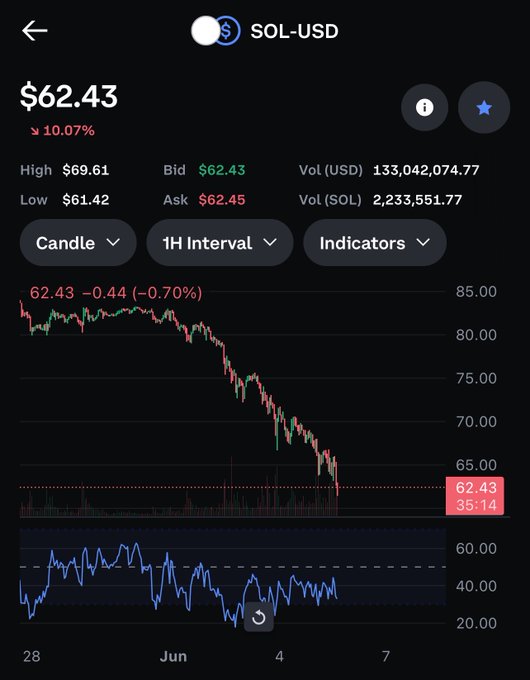Open the Candle chart type dropdown
530x680 pixels.
click(x=78, y=242)
